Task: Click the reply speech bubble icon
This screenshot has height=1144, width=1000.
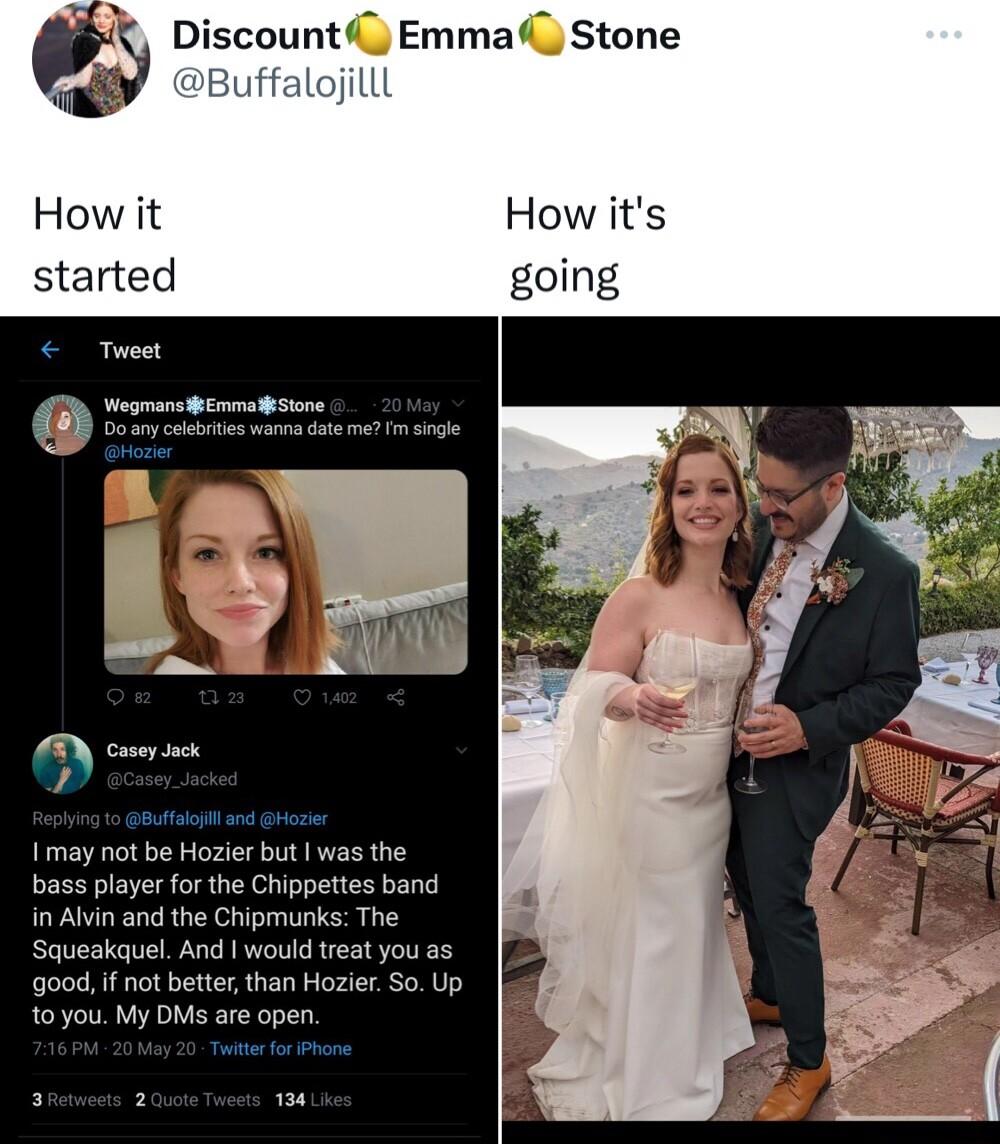Action: pyautogui.click(x=114, y=697)
